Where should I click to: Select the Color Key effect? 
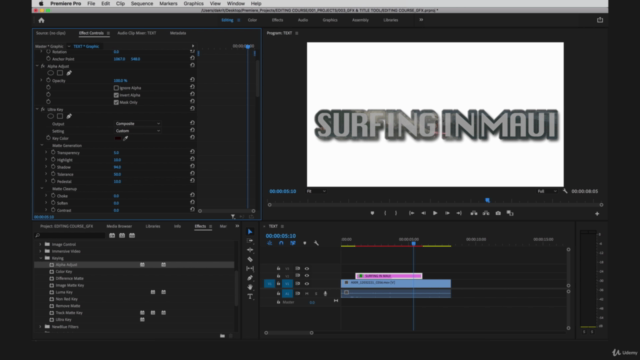64,271
